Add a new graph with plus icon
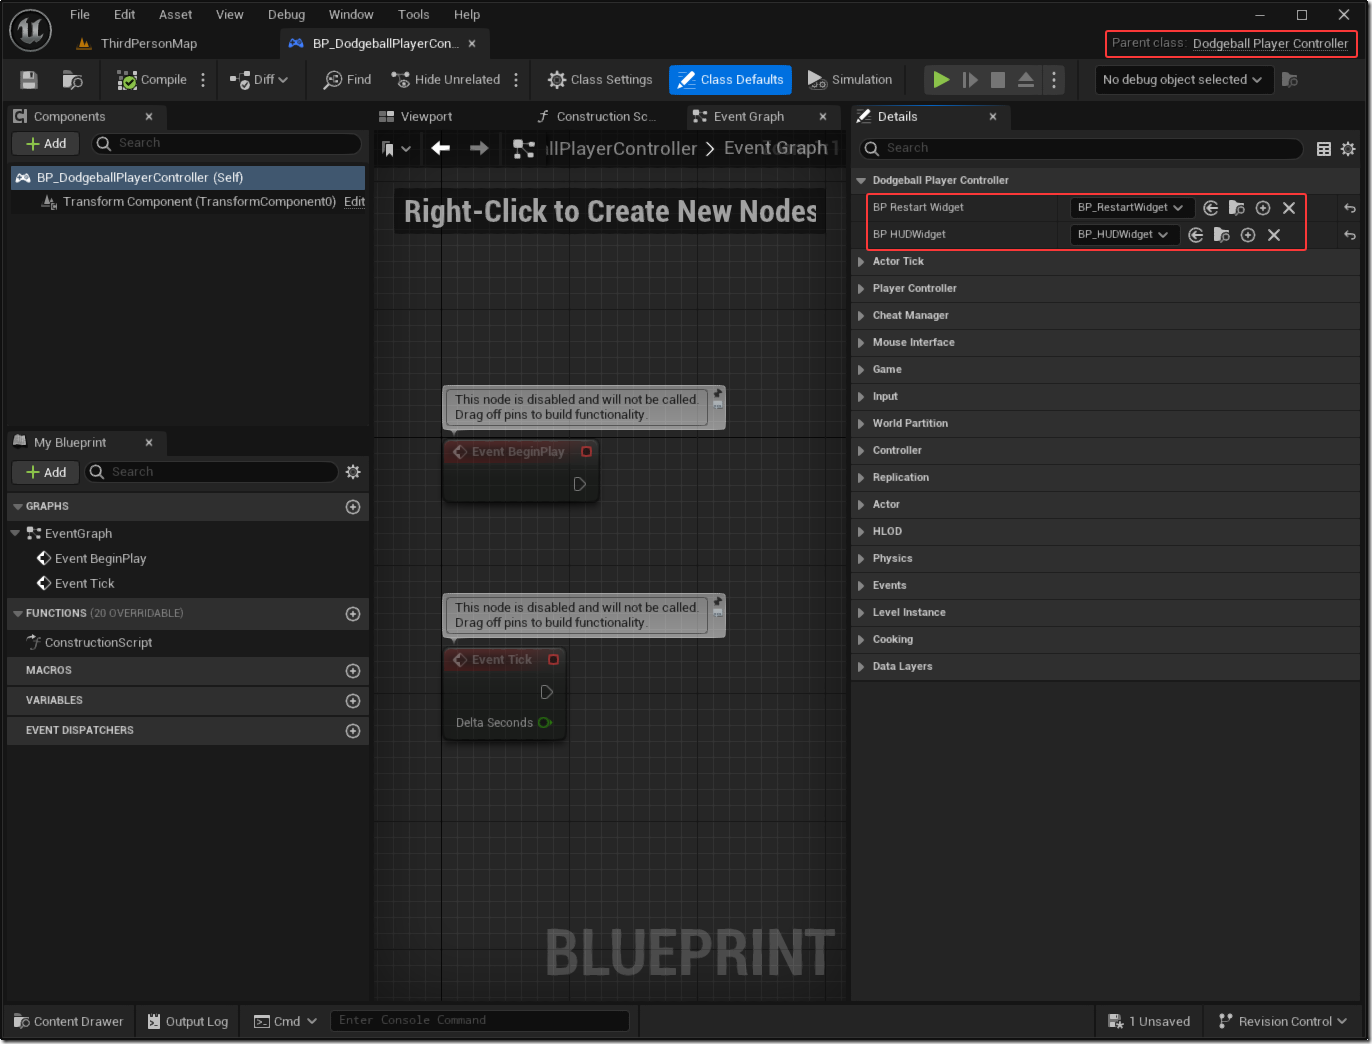This screenshot has width=1372, height=1044. [x=353, y=507]
